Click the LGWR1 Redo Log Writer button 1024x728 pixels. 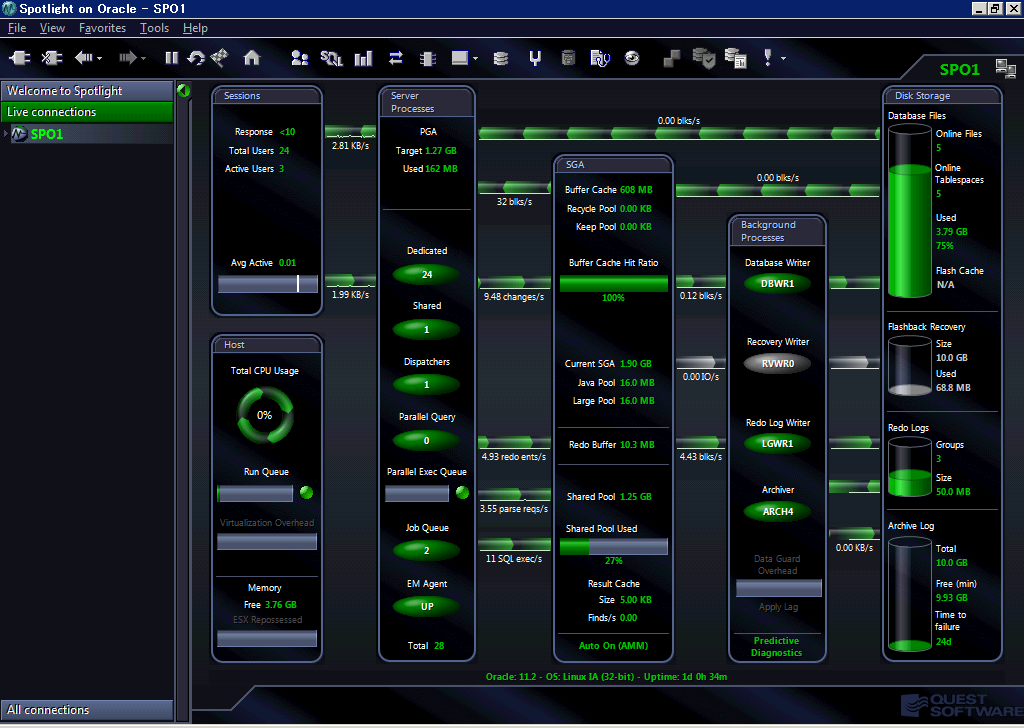click(777, 443)
